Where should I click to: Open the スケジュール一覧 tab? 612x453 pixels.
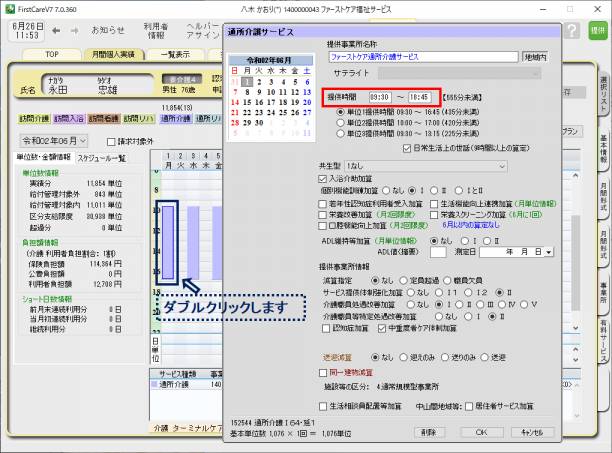pos(100,158)
